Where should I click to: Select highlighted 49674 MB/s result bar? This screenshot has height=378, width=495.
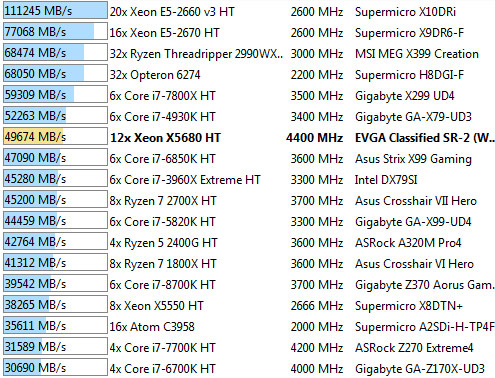55,136
